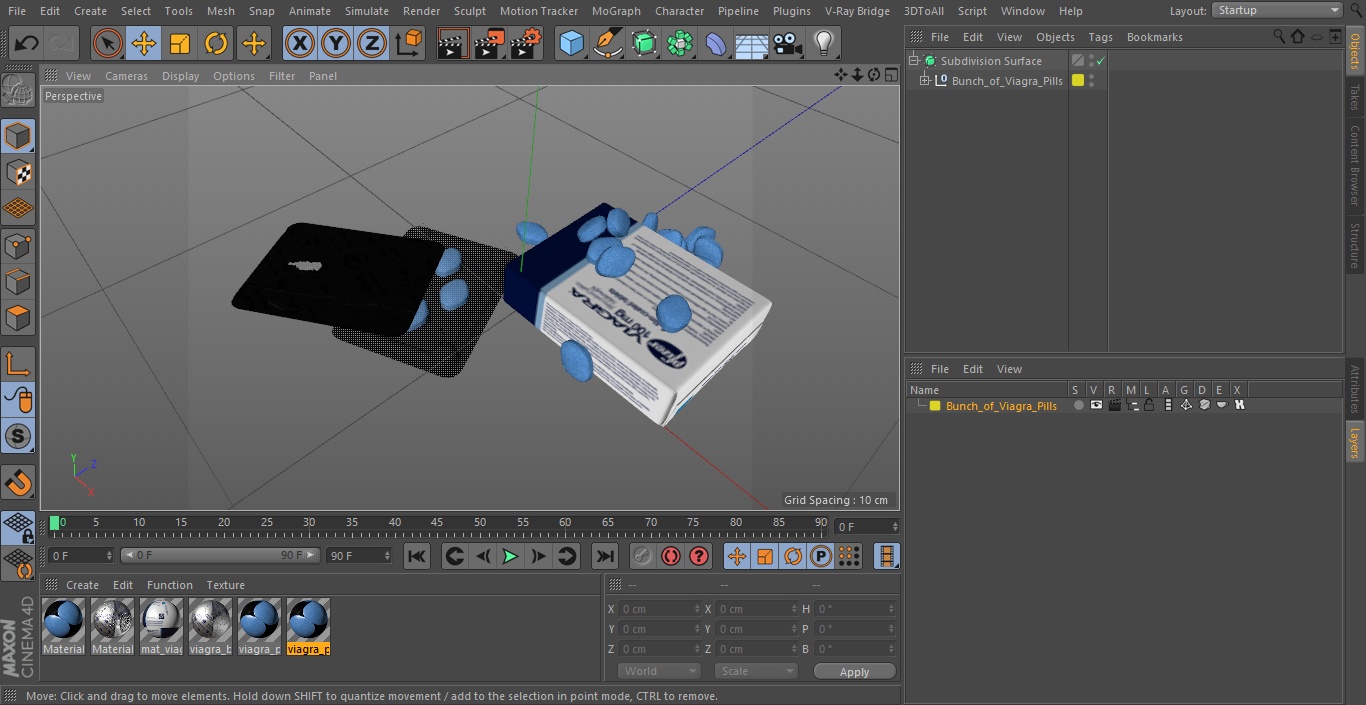This screenshot has height=705, width=1366.
Task: Toggle the Subdivision Surface enable checkmark
Action: [1100, 61]
